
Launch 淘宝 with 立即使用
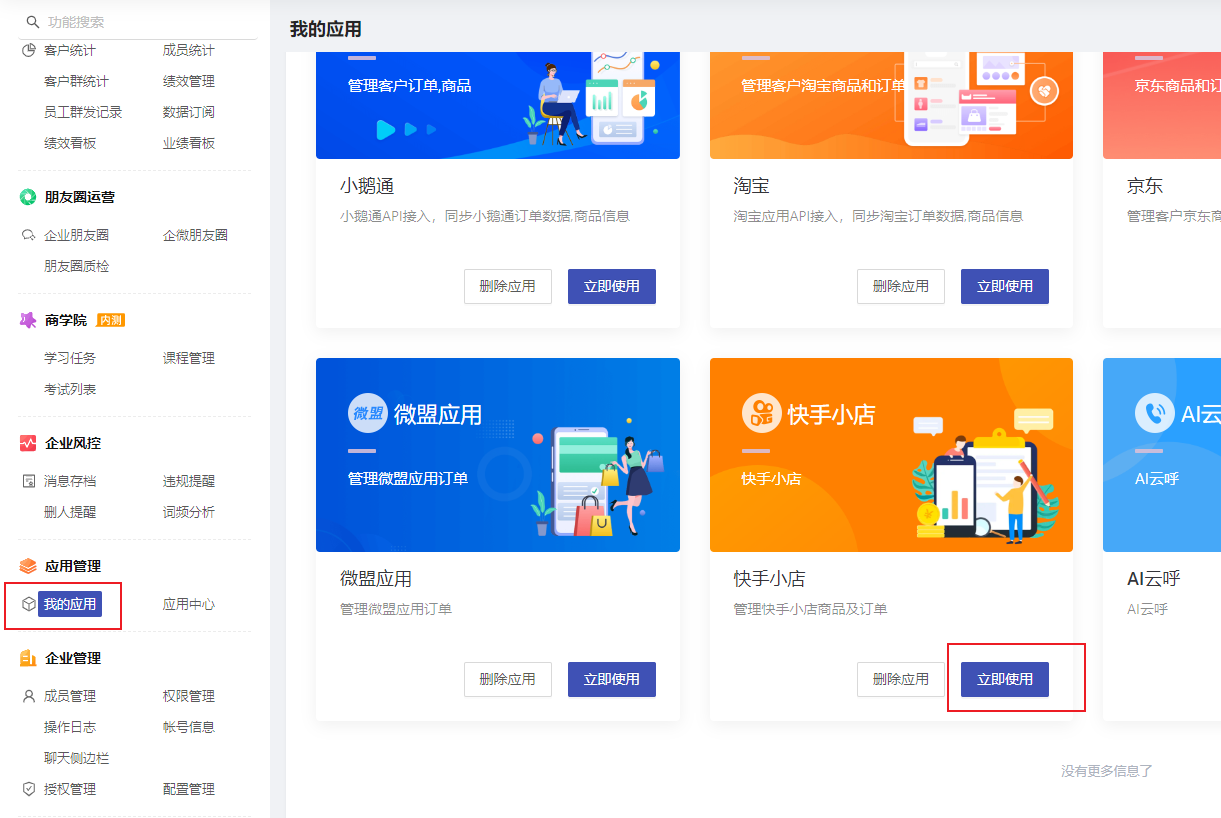(x=1005, y=286)
